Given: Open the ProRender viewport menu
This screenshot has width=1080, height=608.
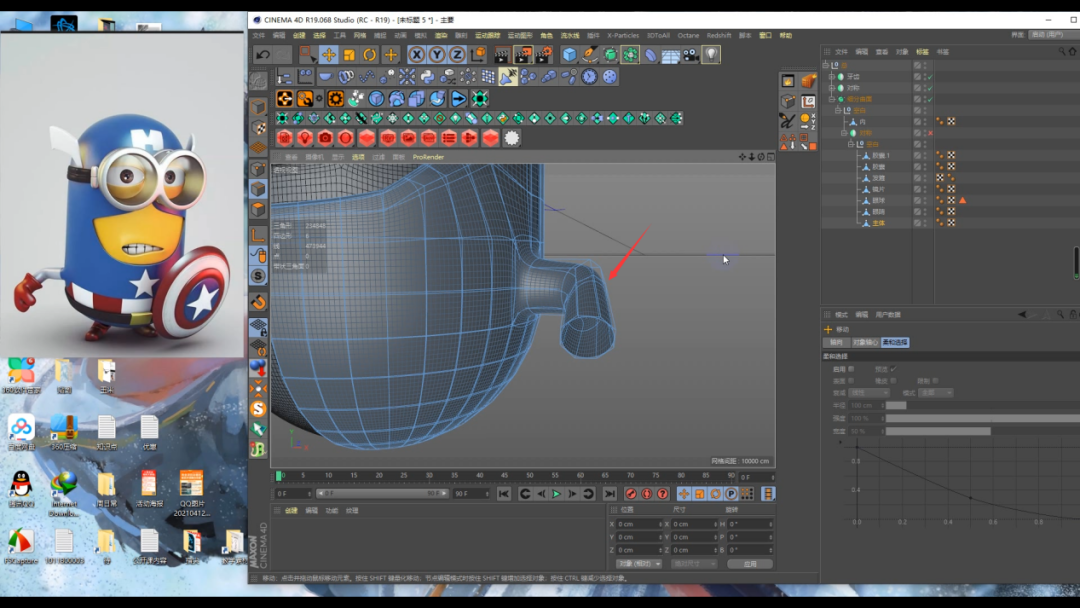Looking at the screenshot, I should pyautogui.click(x=428, y=157).
